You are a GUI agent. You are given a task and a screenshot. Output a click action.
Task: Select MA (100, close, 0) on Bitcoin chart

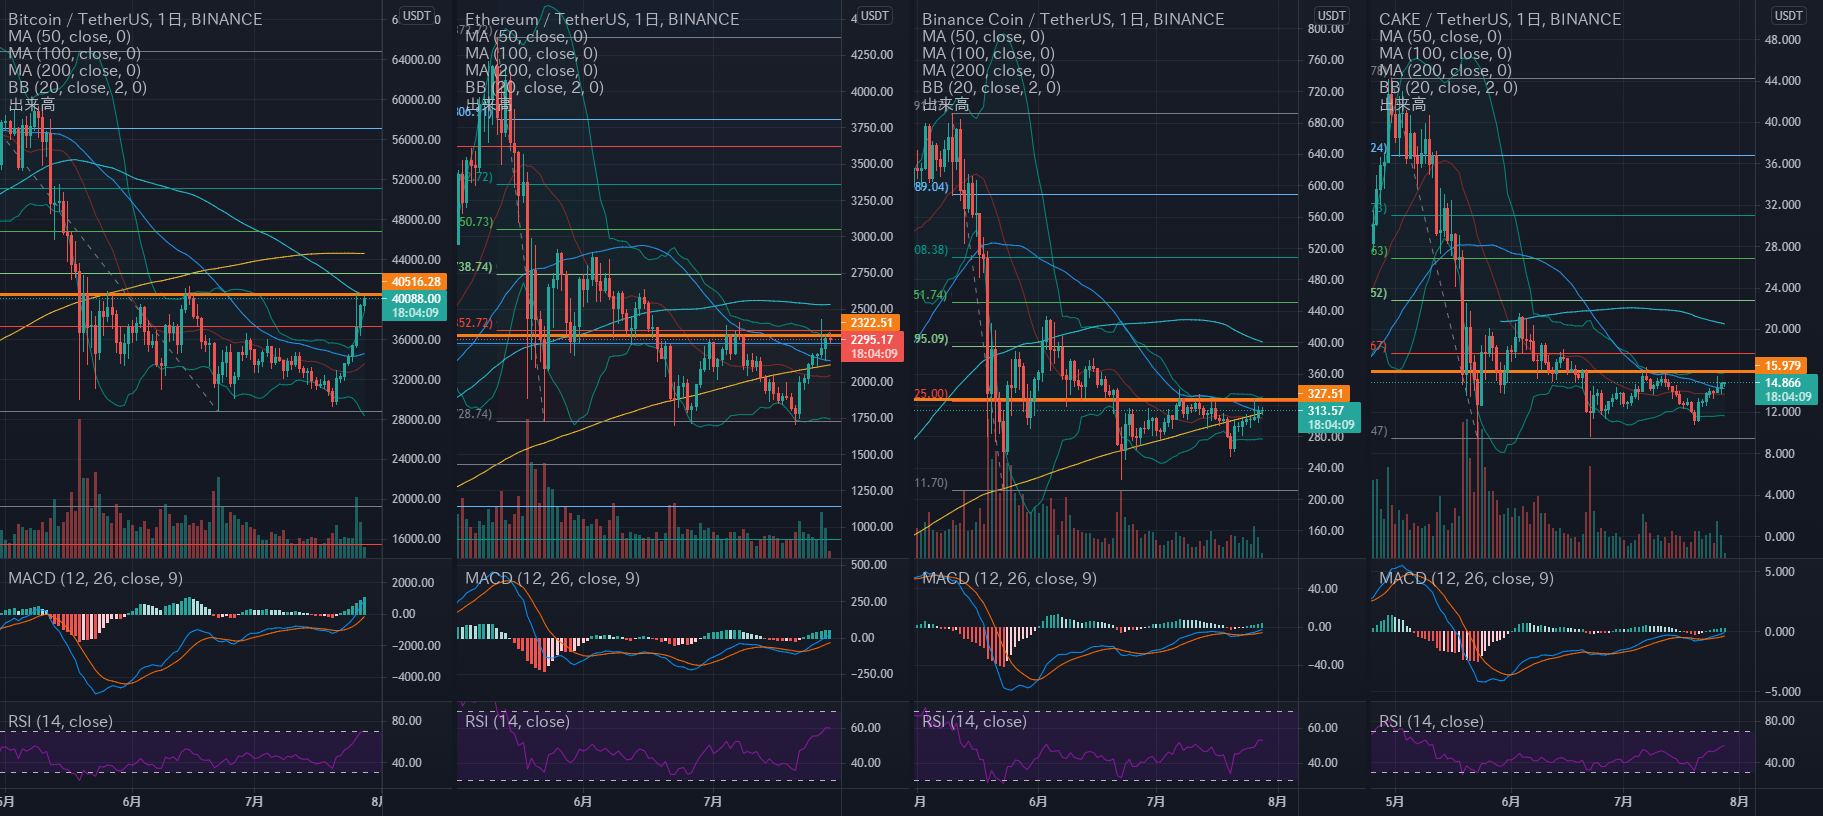coord(74,53)
